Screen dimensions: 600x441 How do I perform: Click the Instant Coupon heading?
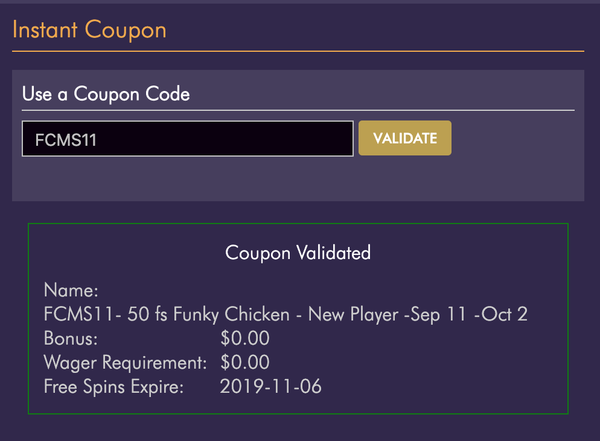click(89, 29)
